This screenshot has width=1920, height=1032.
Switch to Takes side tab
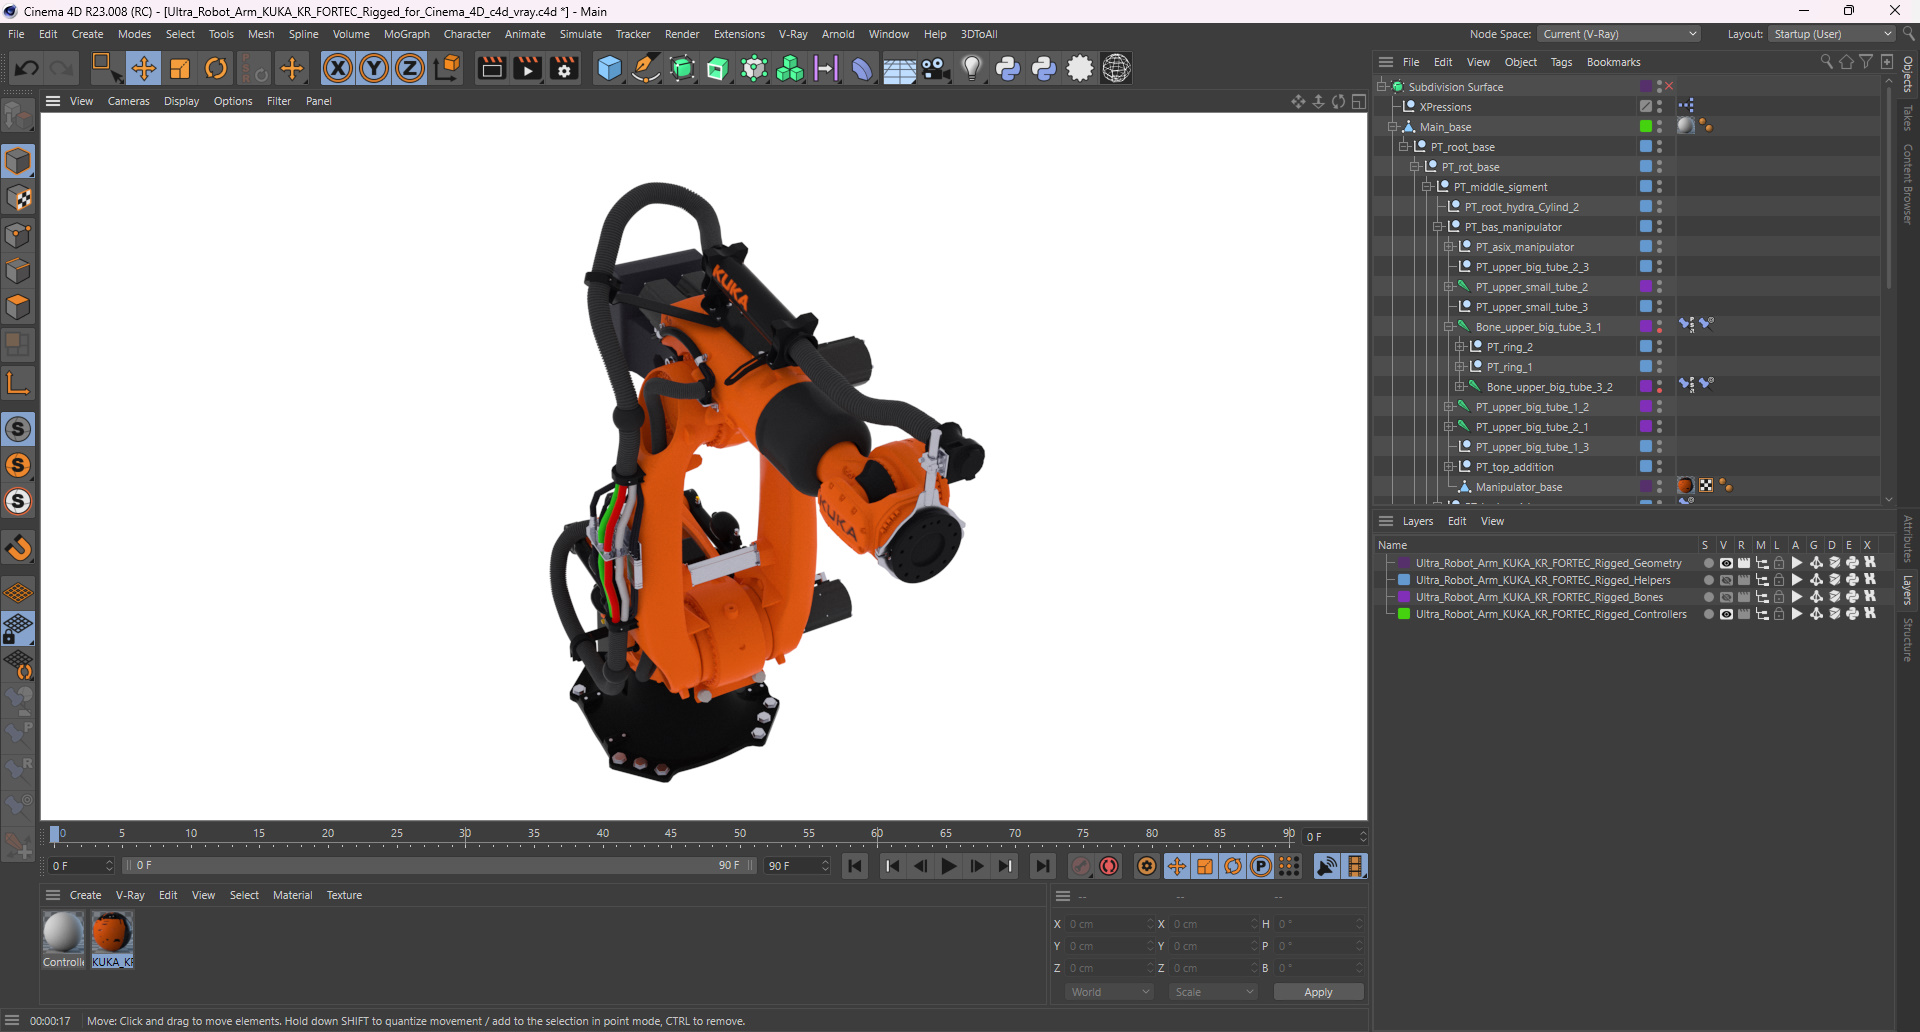pos(1908,117)
